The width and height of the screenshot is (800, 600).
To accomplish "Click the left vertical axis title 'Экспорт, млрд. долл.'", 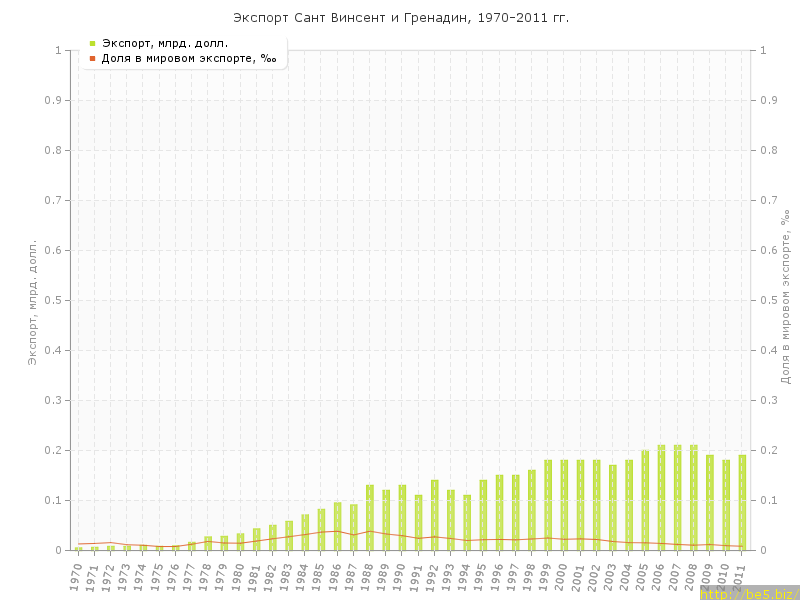I will coord(32,301).
